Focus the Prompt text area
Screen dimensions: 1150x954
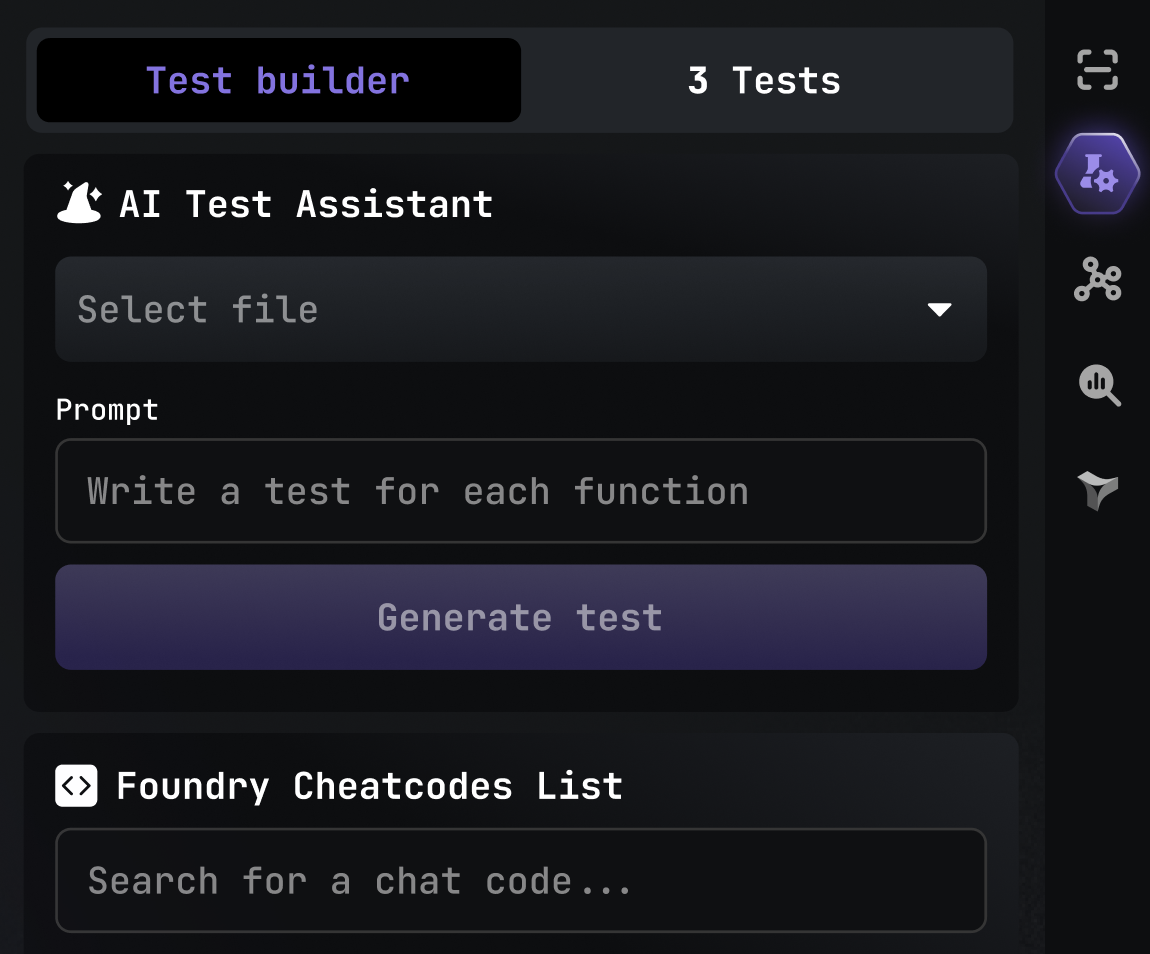click(520, 491)
